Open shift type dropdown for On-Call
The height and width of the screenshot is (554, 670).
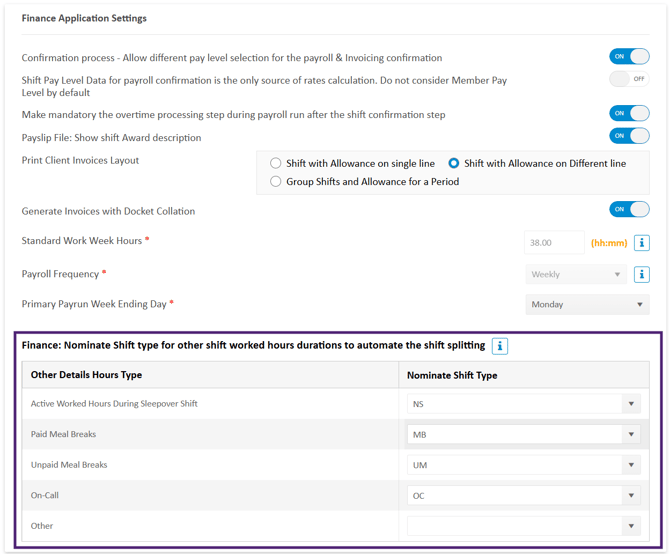click(x=524, y=495)
